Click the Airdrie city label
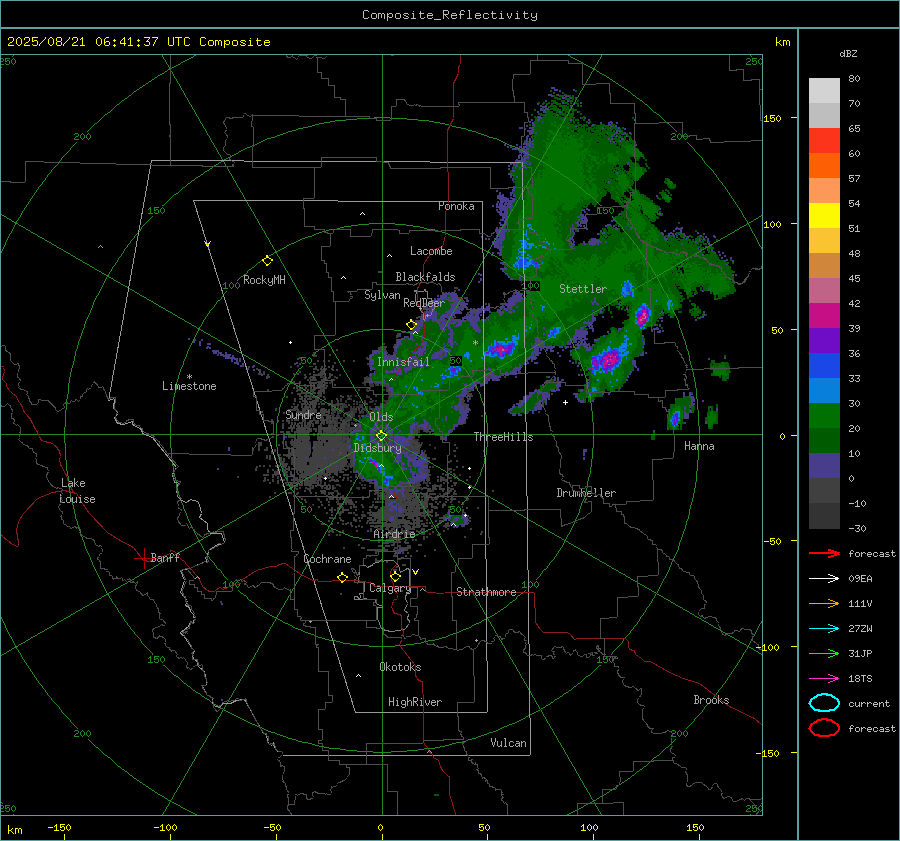Screen dimensions: 900x841 tap(394, 534)
